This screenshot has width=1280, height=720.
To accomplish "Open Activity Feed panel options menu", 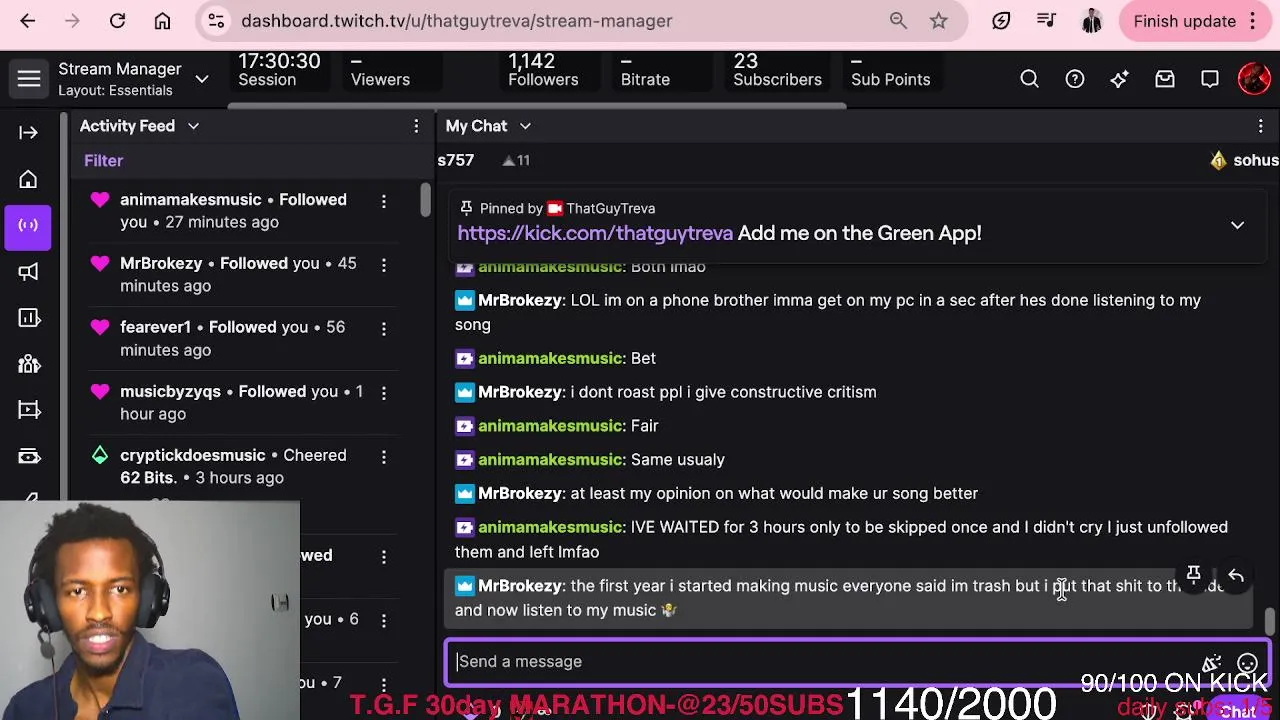I will click(416, 126).
